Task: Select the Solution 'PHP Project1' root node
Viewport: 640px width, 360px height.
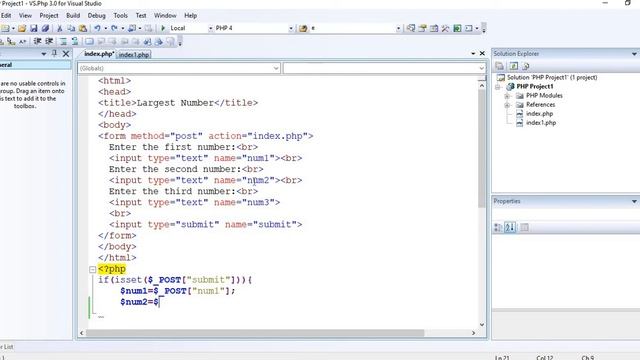Action: (552, 78)
